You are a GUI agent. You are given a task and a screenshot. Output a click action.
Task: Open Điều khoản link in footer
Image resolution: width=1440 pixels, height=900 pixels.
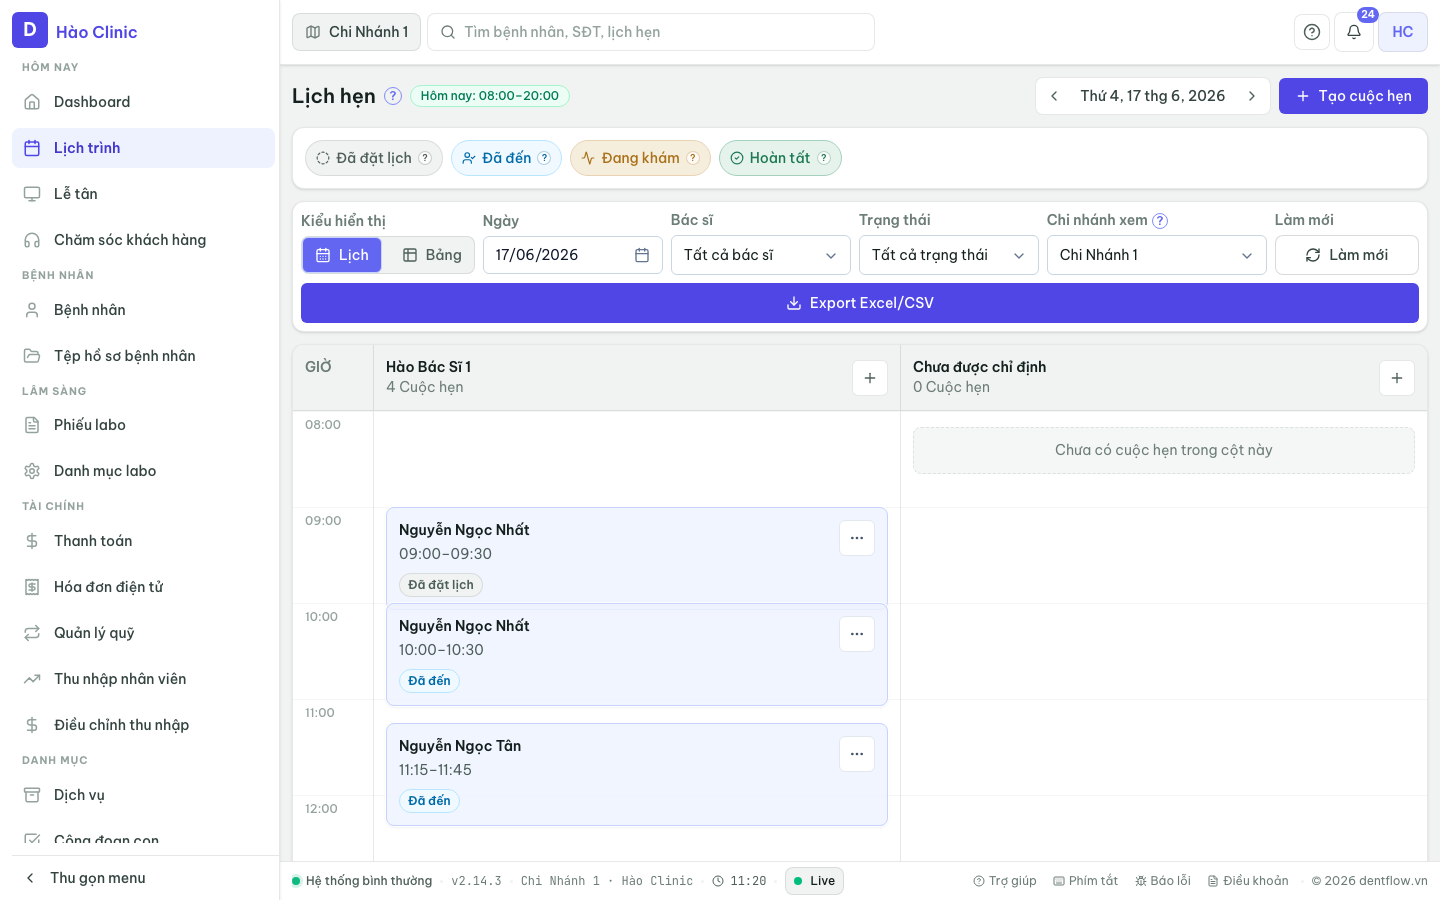pyautogui.click(x=1247, y=881)
